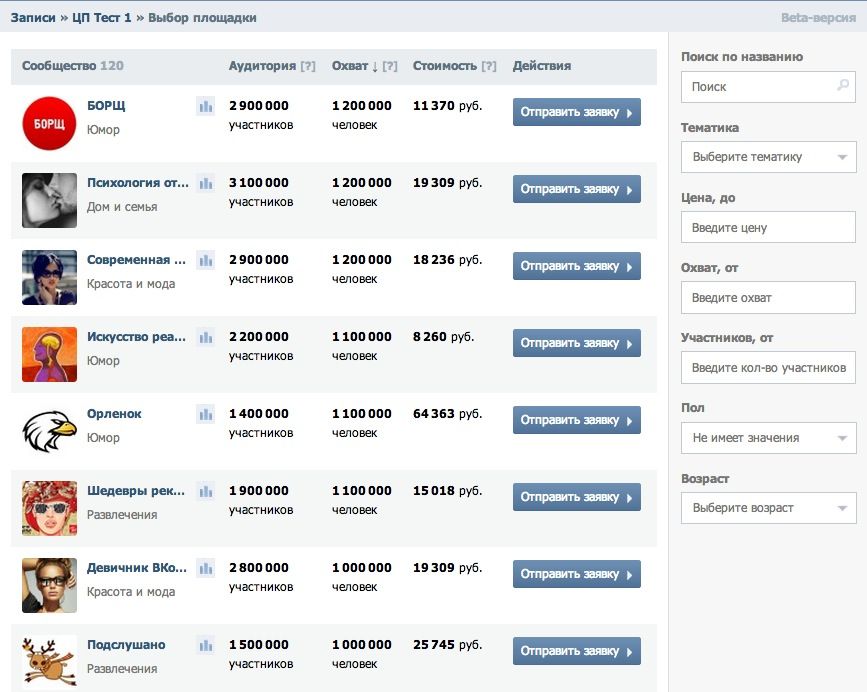
Task: Send request to БОРЩ community
Action: tap(577, 112)
